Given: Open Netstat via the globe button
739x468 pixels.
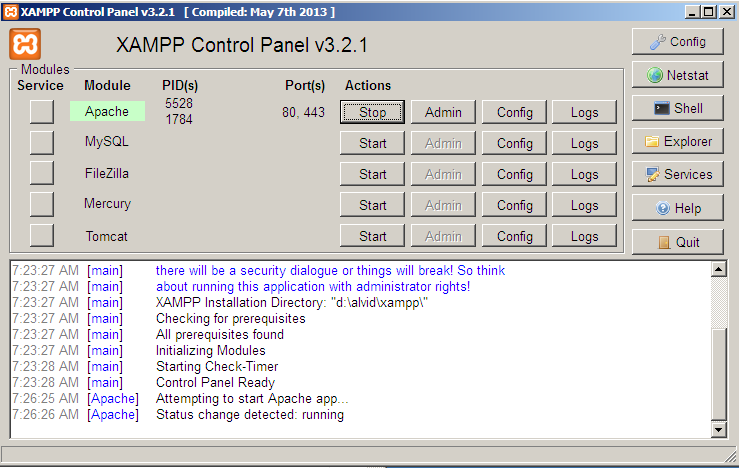Looking at the screenshot, I should click(677, 75).
